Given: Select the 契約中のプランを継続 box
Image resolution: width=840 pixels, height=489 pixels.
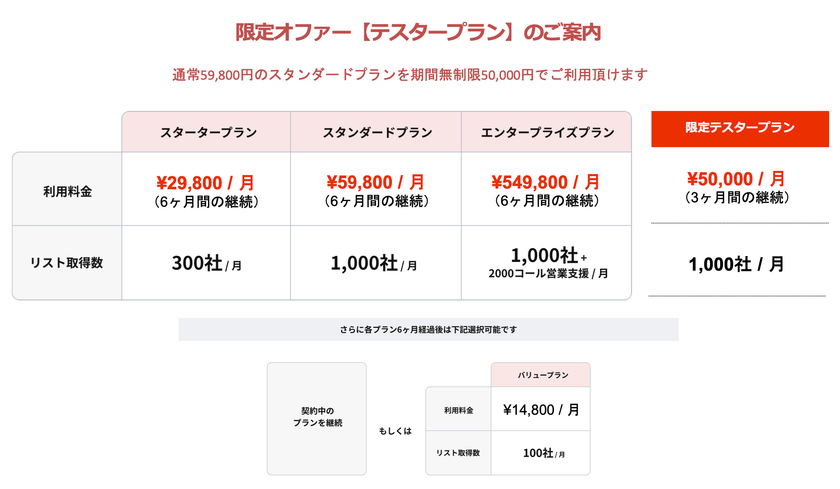Looking at the screenshot, I should coord(317,417).
